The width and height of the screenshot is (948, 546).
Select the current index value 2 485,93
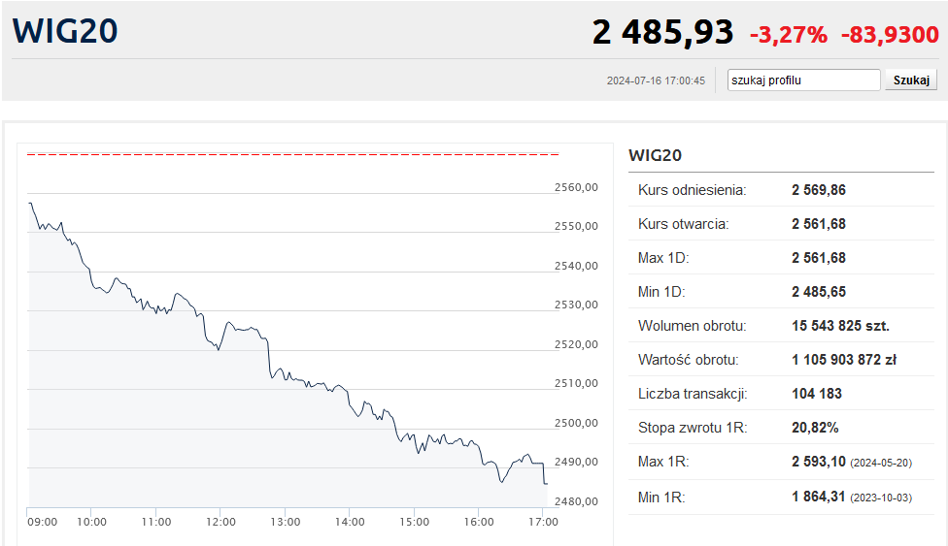663,33
